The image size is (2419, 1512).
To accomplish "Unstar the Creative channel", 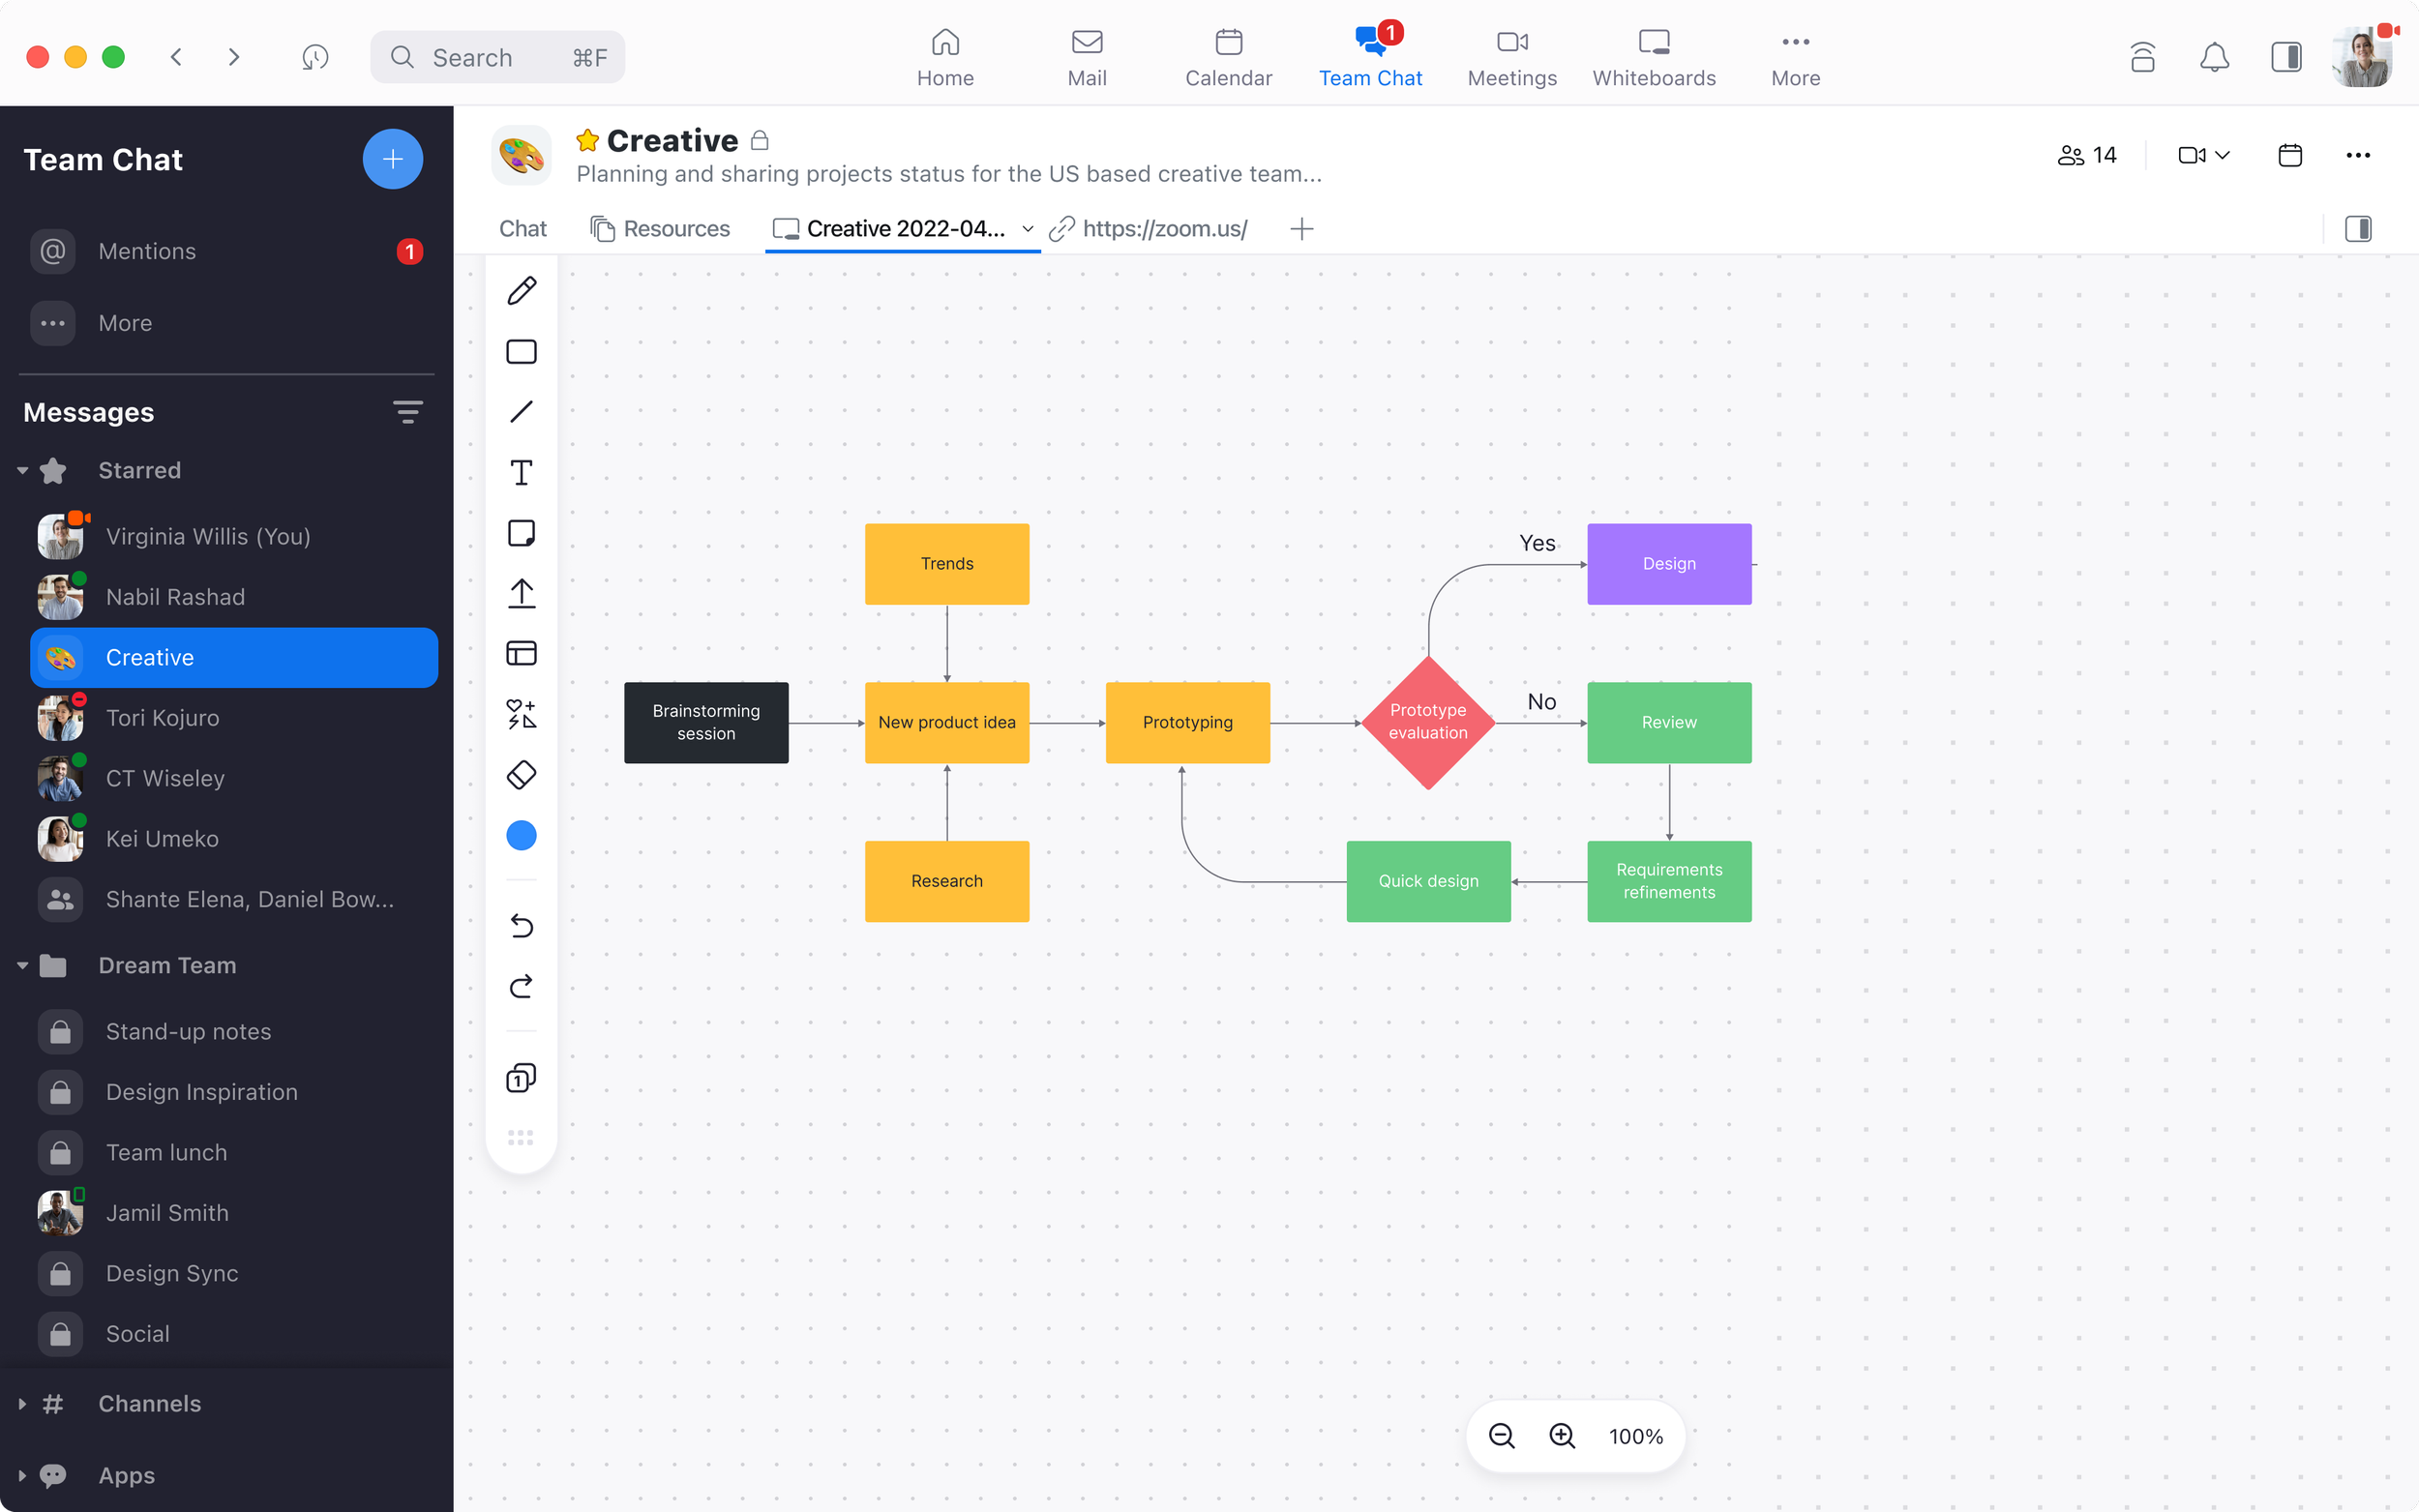I will 588,141.
